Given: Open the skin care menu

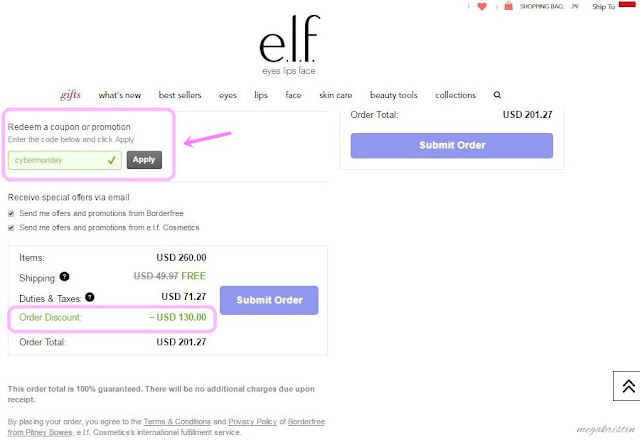Looking at the screenshot, I should click(x=335, y=95).
